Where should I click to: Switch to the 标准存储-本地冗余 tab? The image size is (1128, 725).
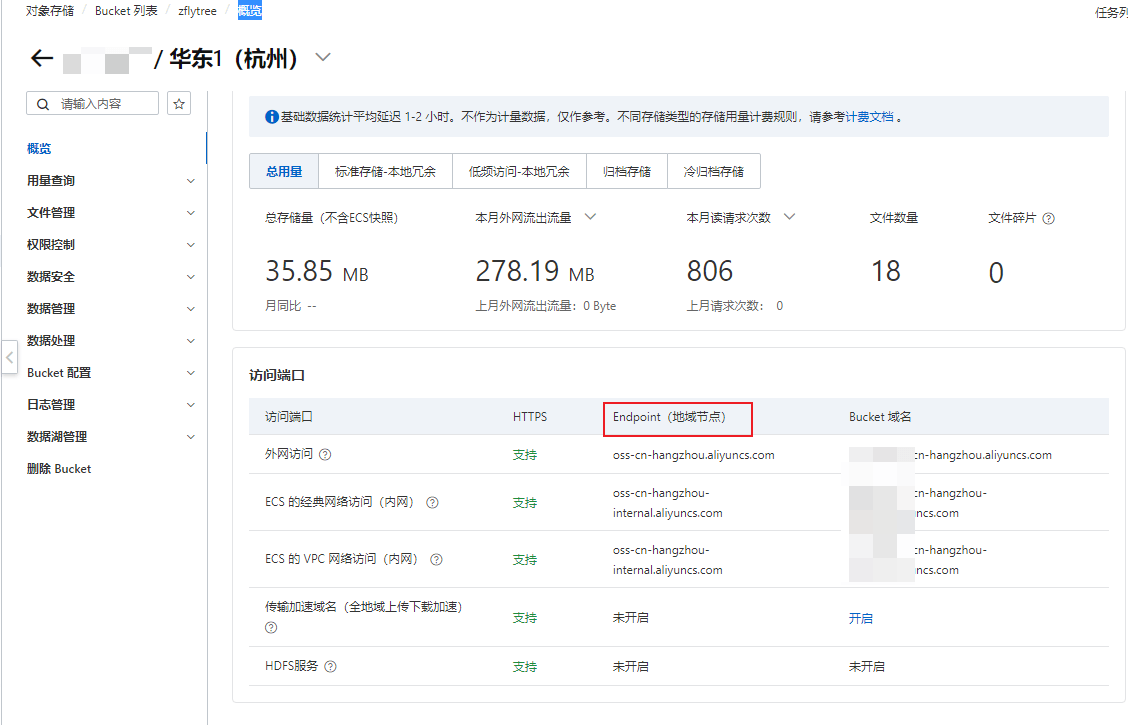point(386,171)
